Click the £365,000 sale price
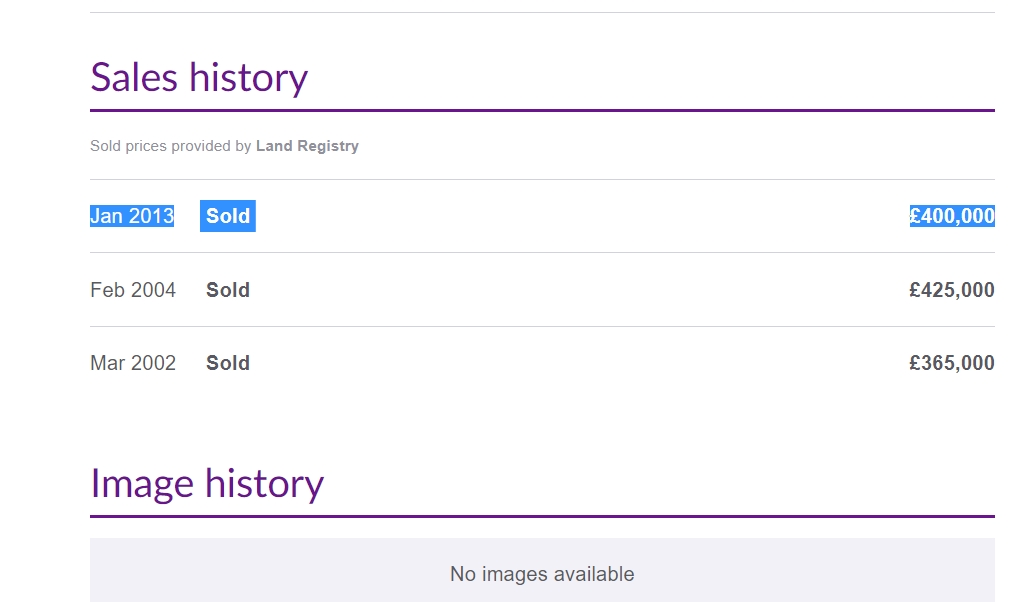Image resolution: width=1036 pixels, height=602 pixels. pos(951,363)
